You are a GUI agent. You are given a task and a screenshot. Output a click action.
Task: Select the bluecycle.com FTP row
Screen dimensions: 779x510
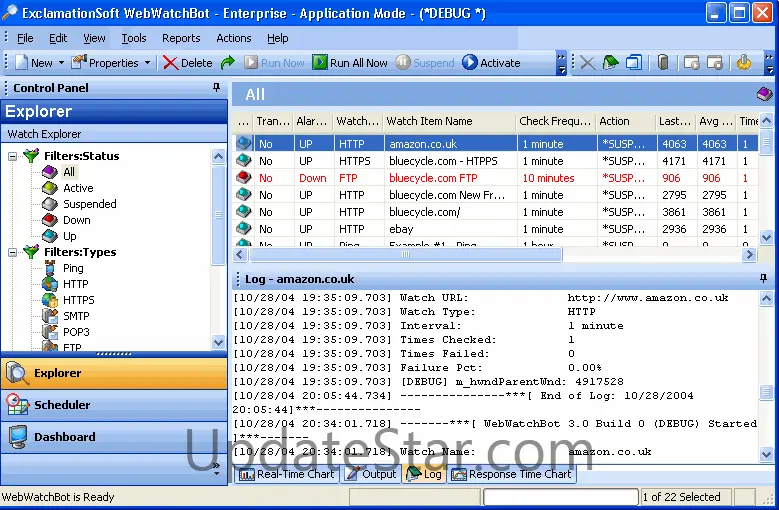(495, 178)
